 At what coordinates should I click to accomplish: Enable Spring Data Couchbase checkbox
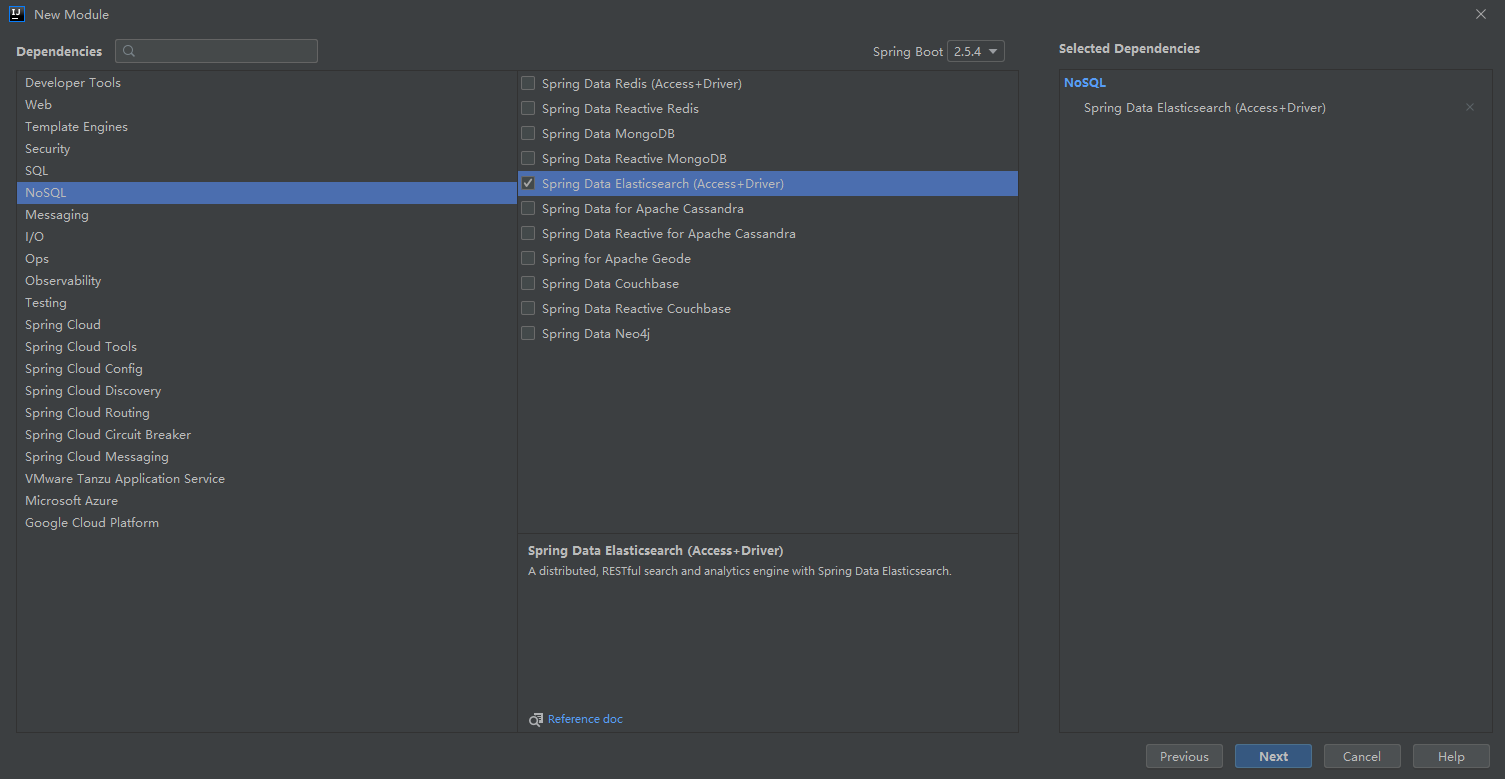[528, 283]
